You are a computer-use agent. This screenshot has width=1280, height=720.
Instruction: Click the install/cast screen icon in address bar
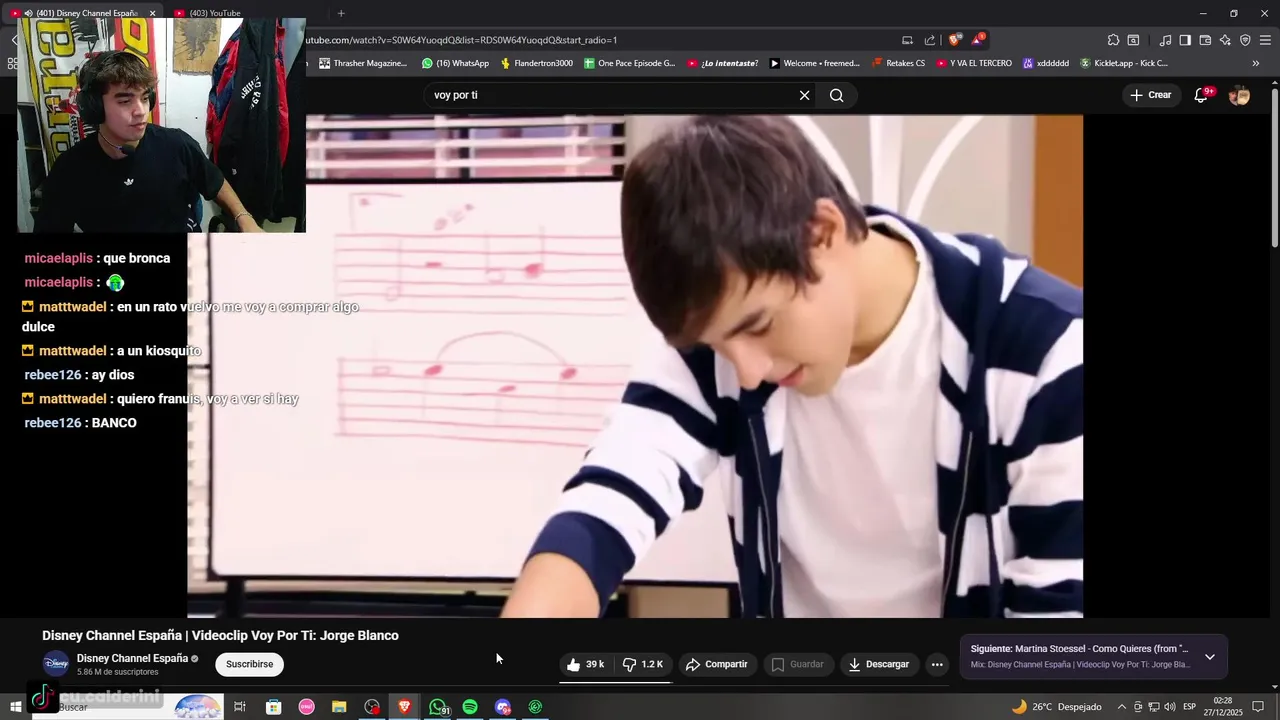[x=907, y=40]
